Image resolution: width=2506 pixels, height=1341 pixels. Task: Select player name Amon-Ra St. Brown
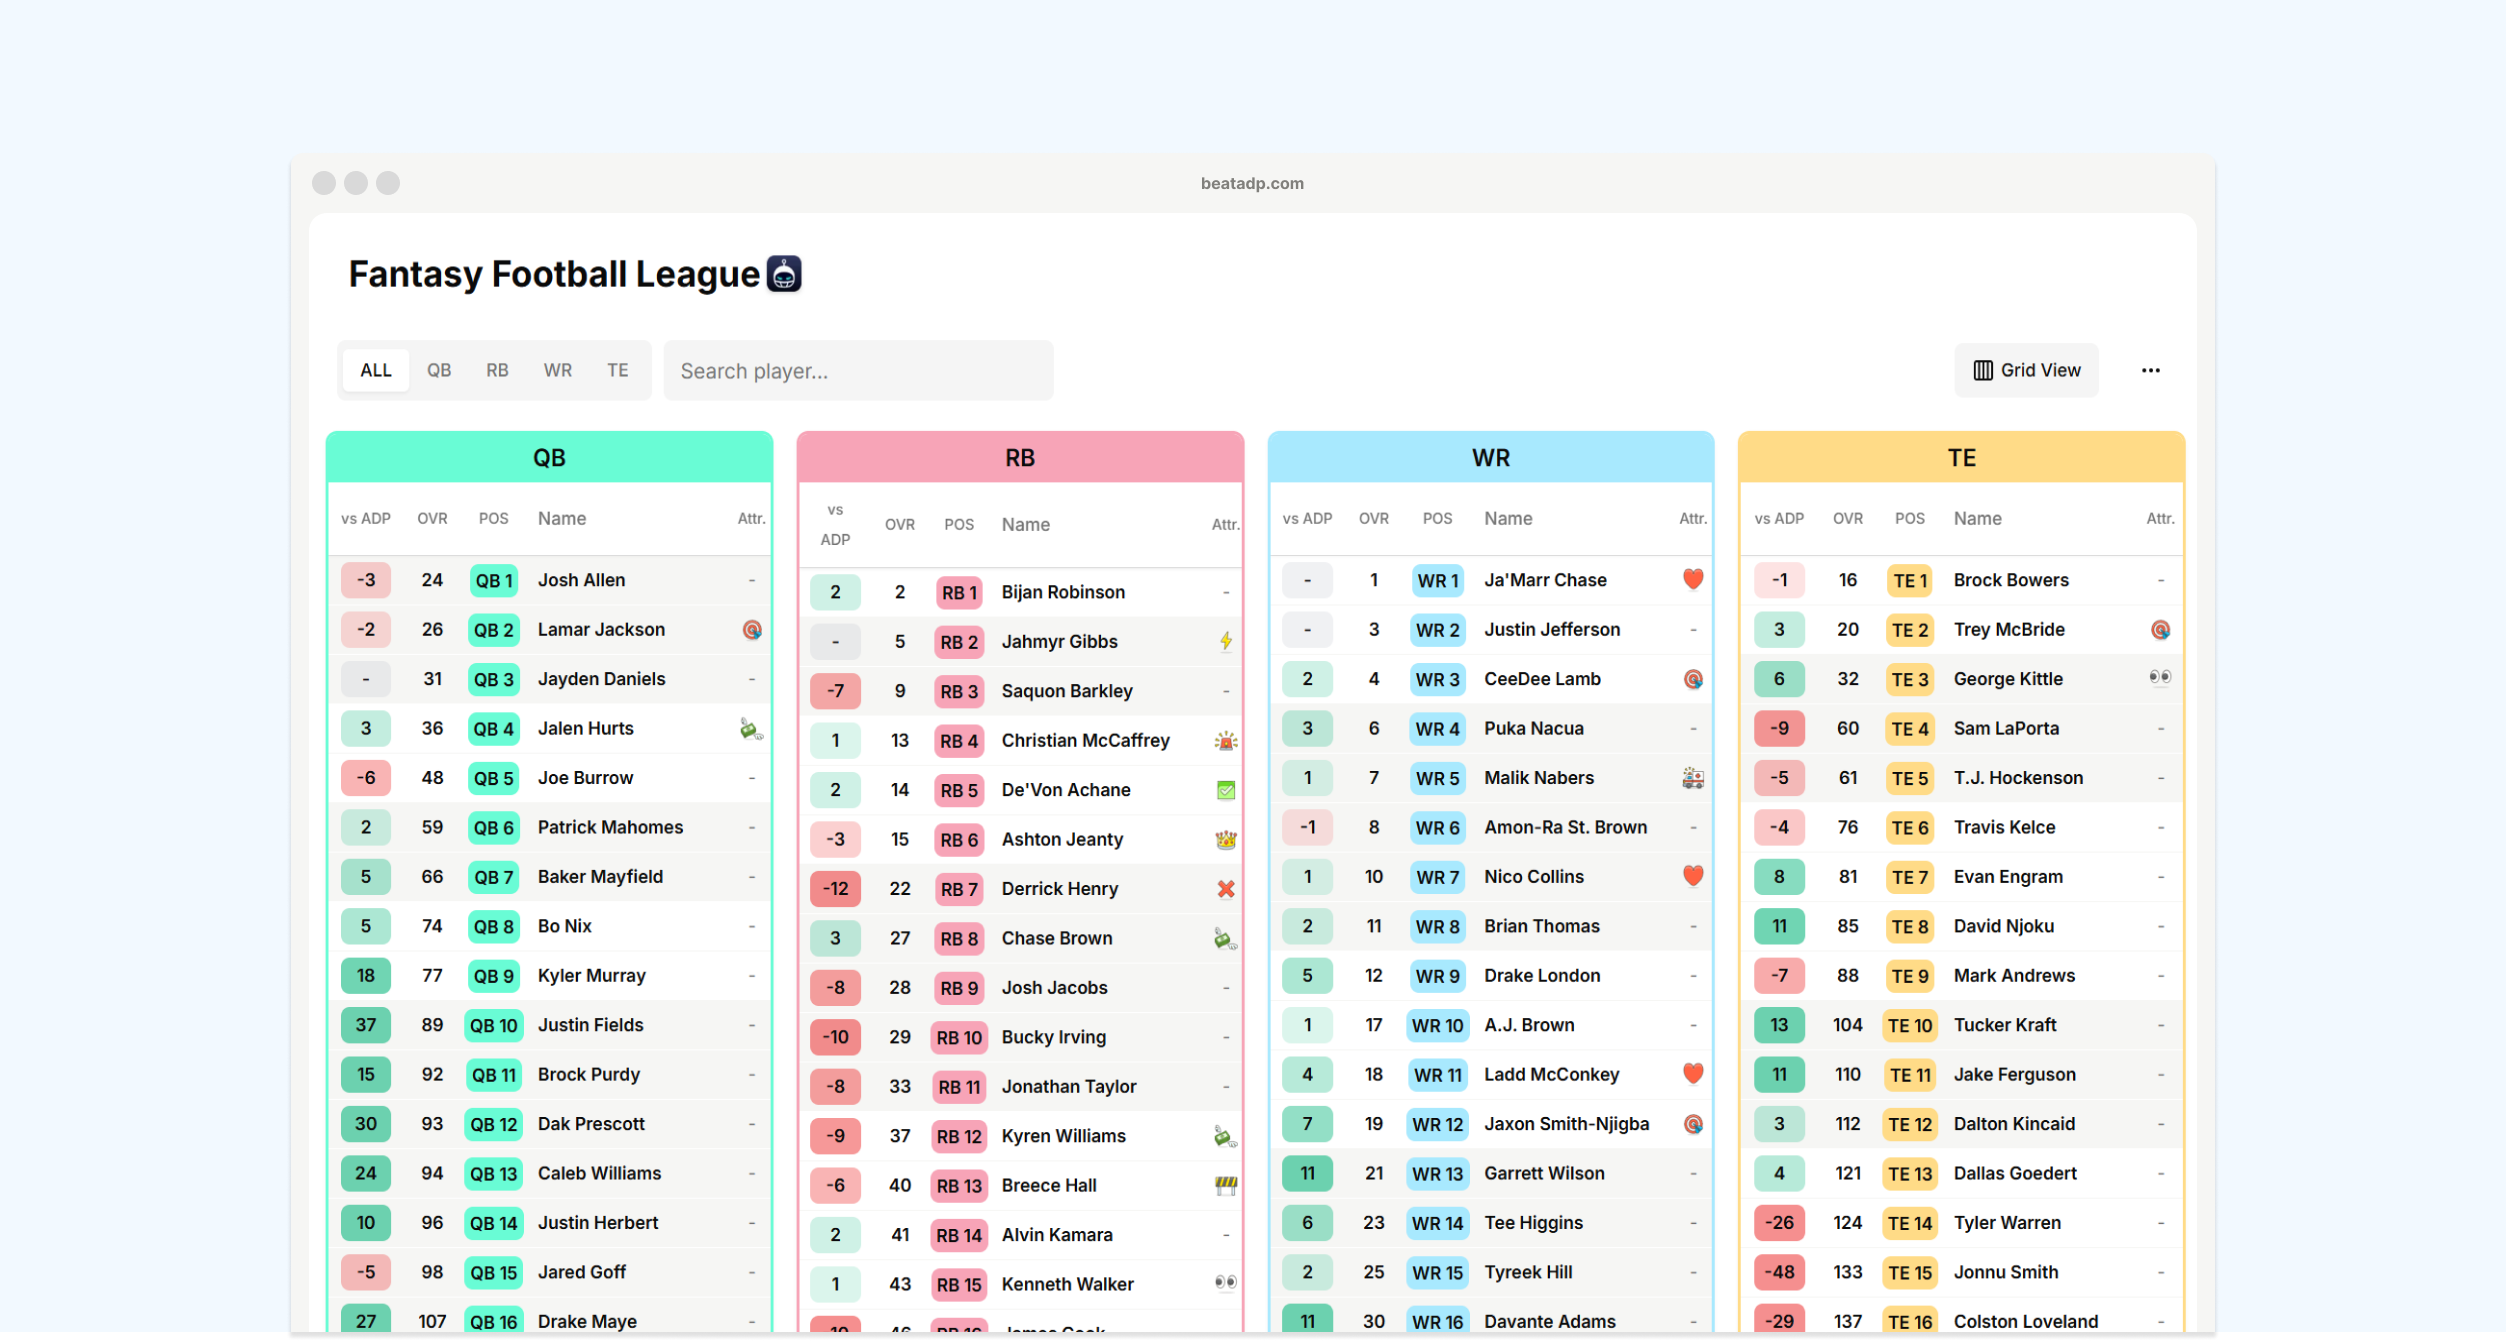tap(1565, 828)
